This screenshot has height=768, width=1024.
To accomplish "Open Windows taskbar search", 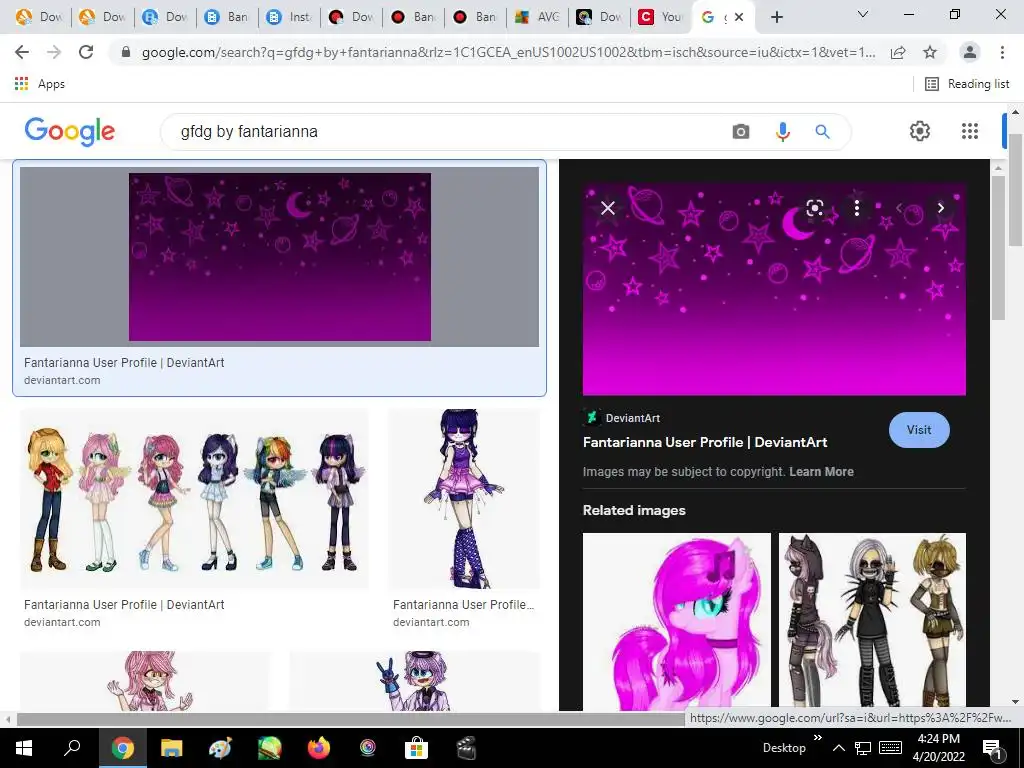I will (72, 748).
